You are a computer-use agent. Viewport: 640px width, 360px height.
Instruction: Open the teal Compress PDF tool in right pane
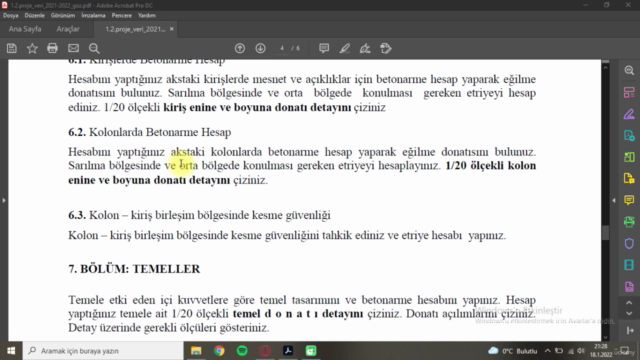click(x=629, y=265)
